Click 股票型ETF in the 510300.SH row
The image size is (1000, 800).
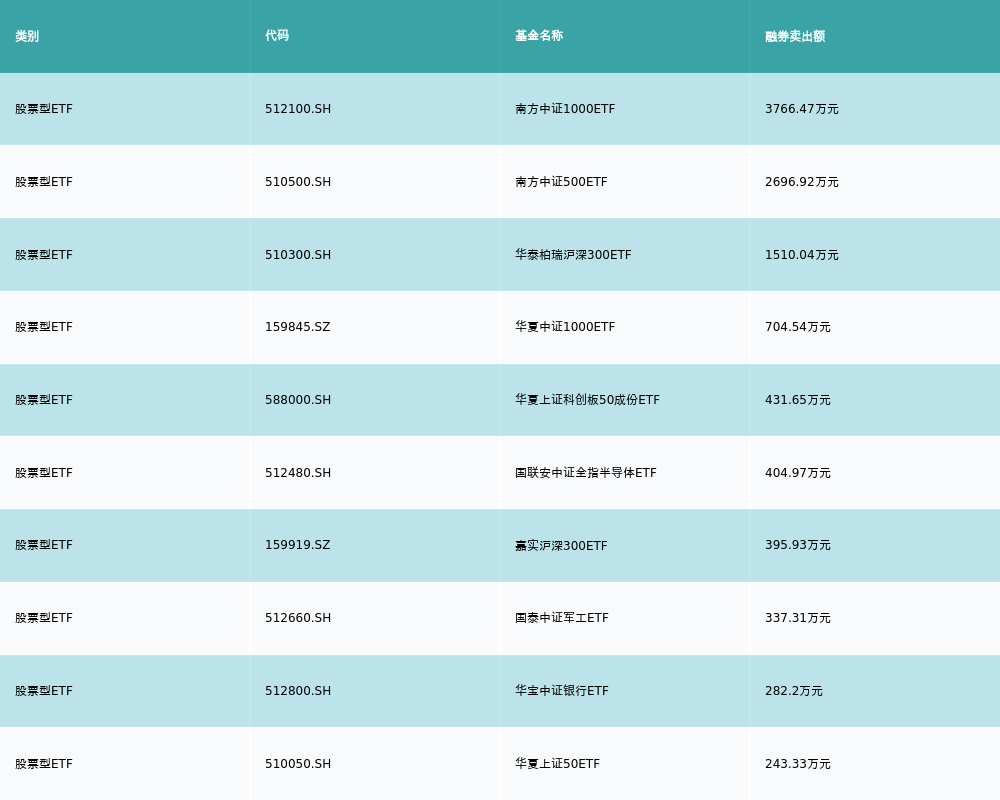(x=44, y=255)
